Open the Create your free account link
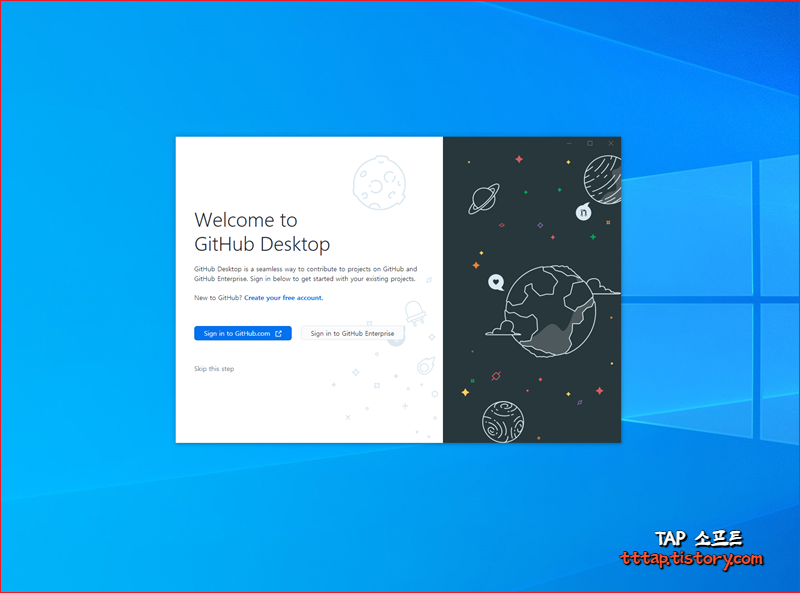800x593 pixels. click(284, 298)
